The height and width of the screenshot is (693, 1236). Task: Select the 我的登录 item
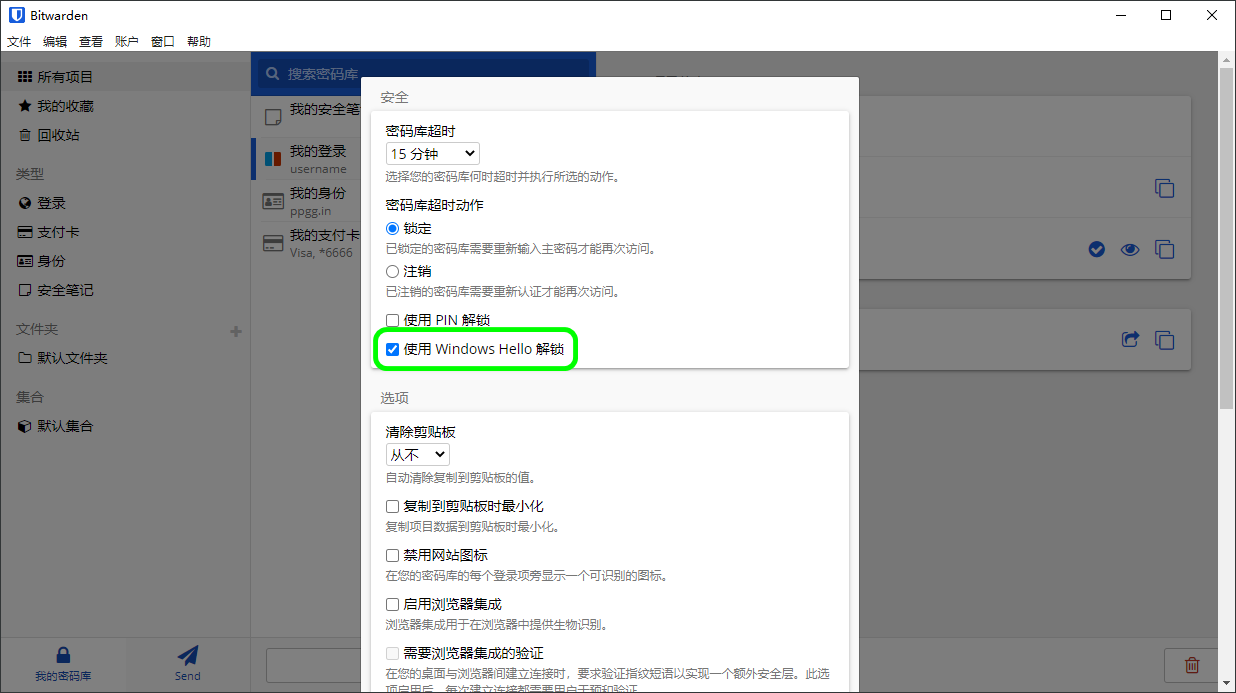[306, 159]
